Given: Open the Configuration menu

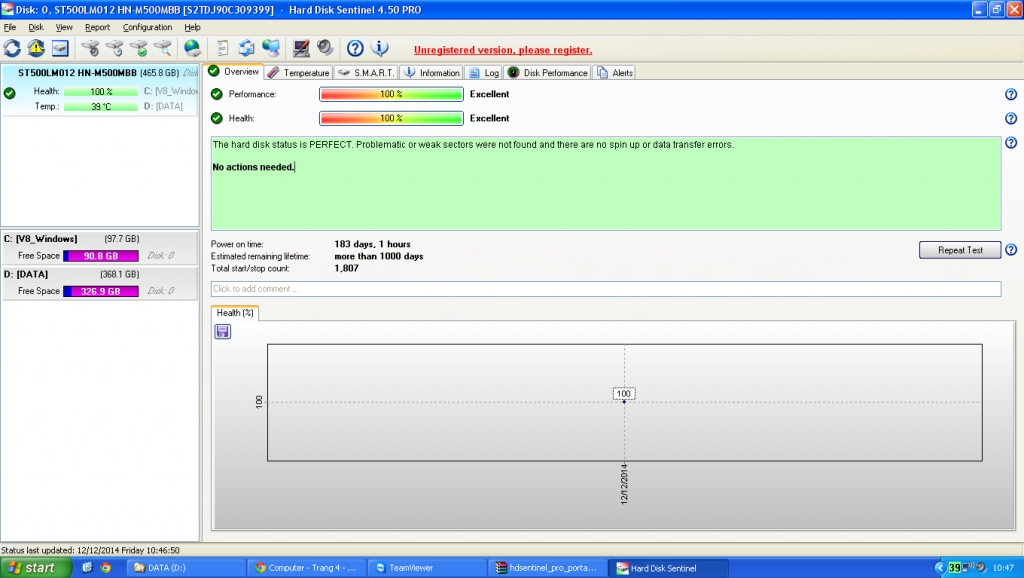Looking at the screenshot, I should pyautogui.click(x=147, y=27).
